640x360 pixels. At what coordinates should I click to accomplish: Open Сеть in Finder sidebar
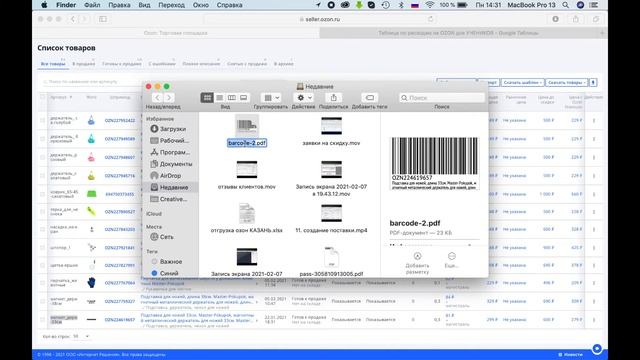coord(162,237)
